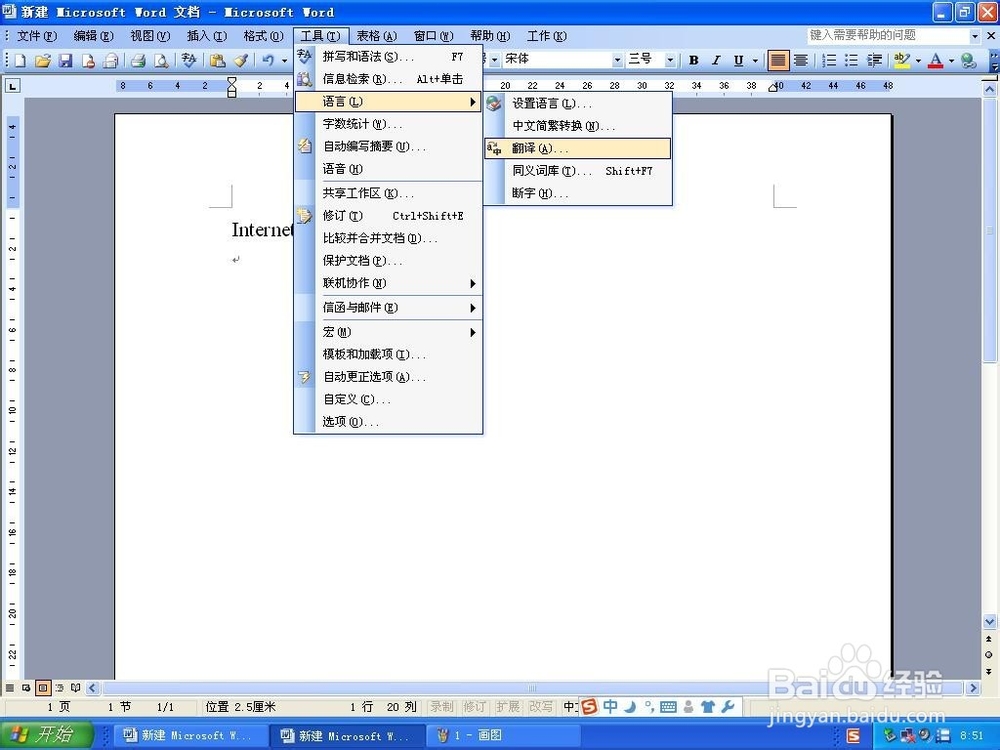Viewport: 1000px width, 750px height.
Task: Choose 信息检索 from the Tools menu
Action: point(388,79)
